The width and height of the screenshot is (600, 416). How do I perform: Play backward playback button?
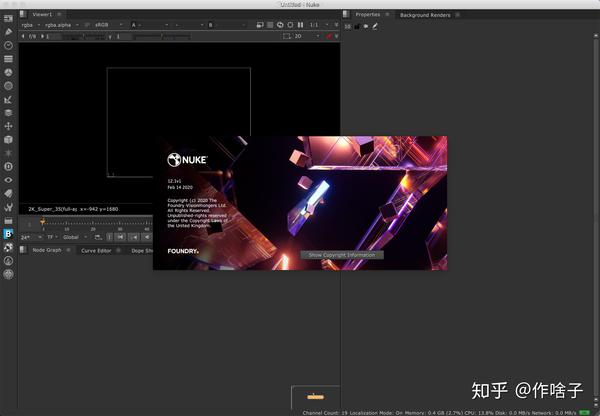147,237
